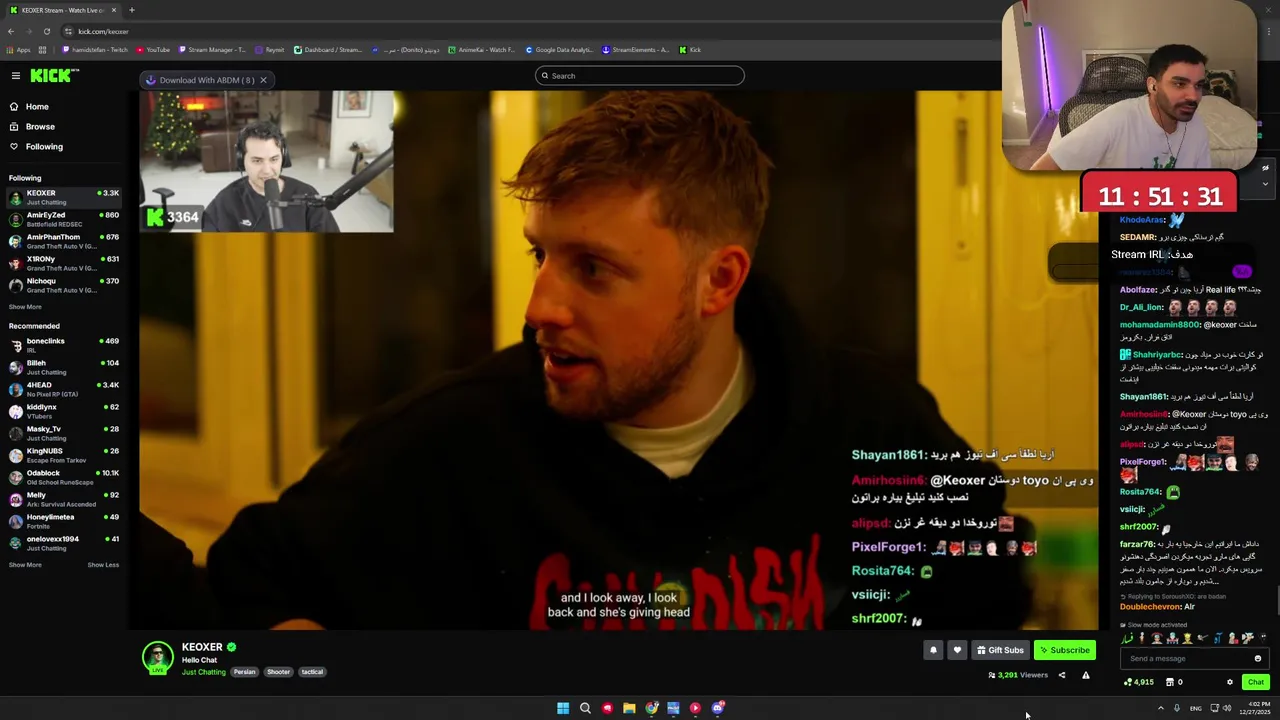The image size is (1280, 720).
Task: Open the YouTube bookmark
Action: (152, 50)
